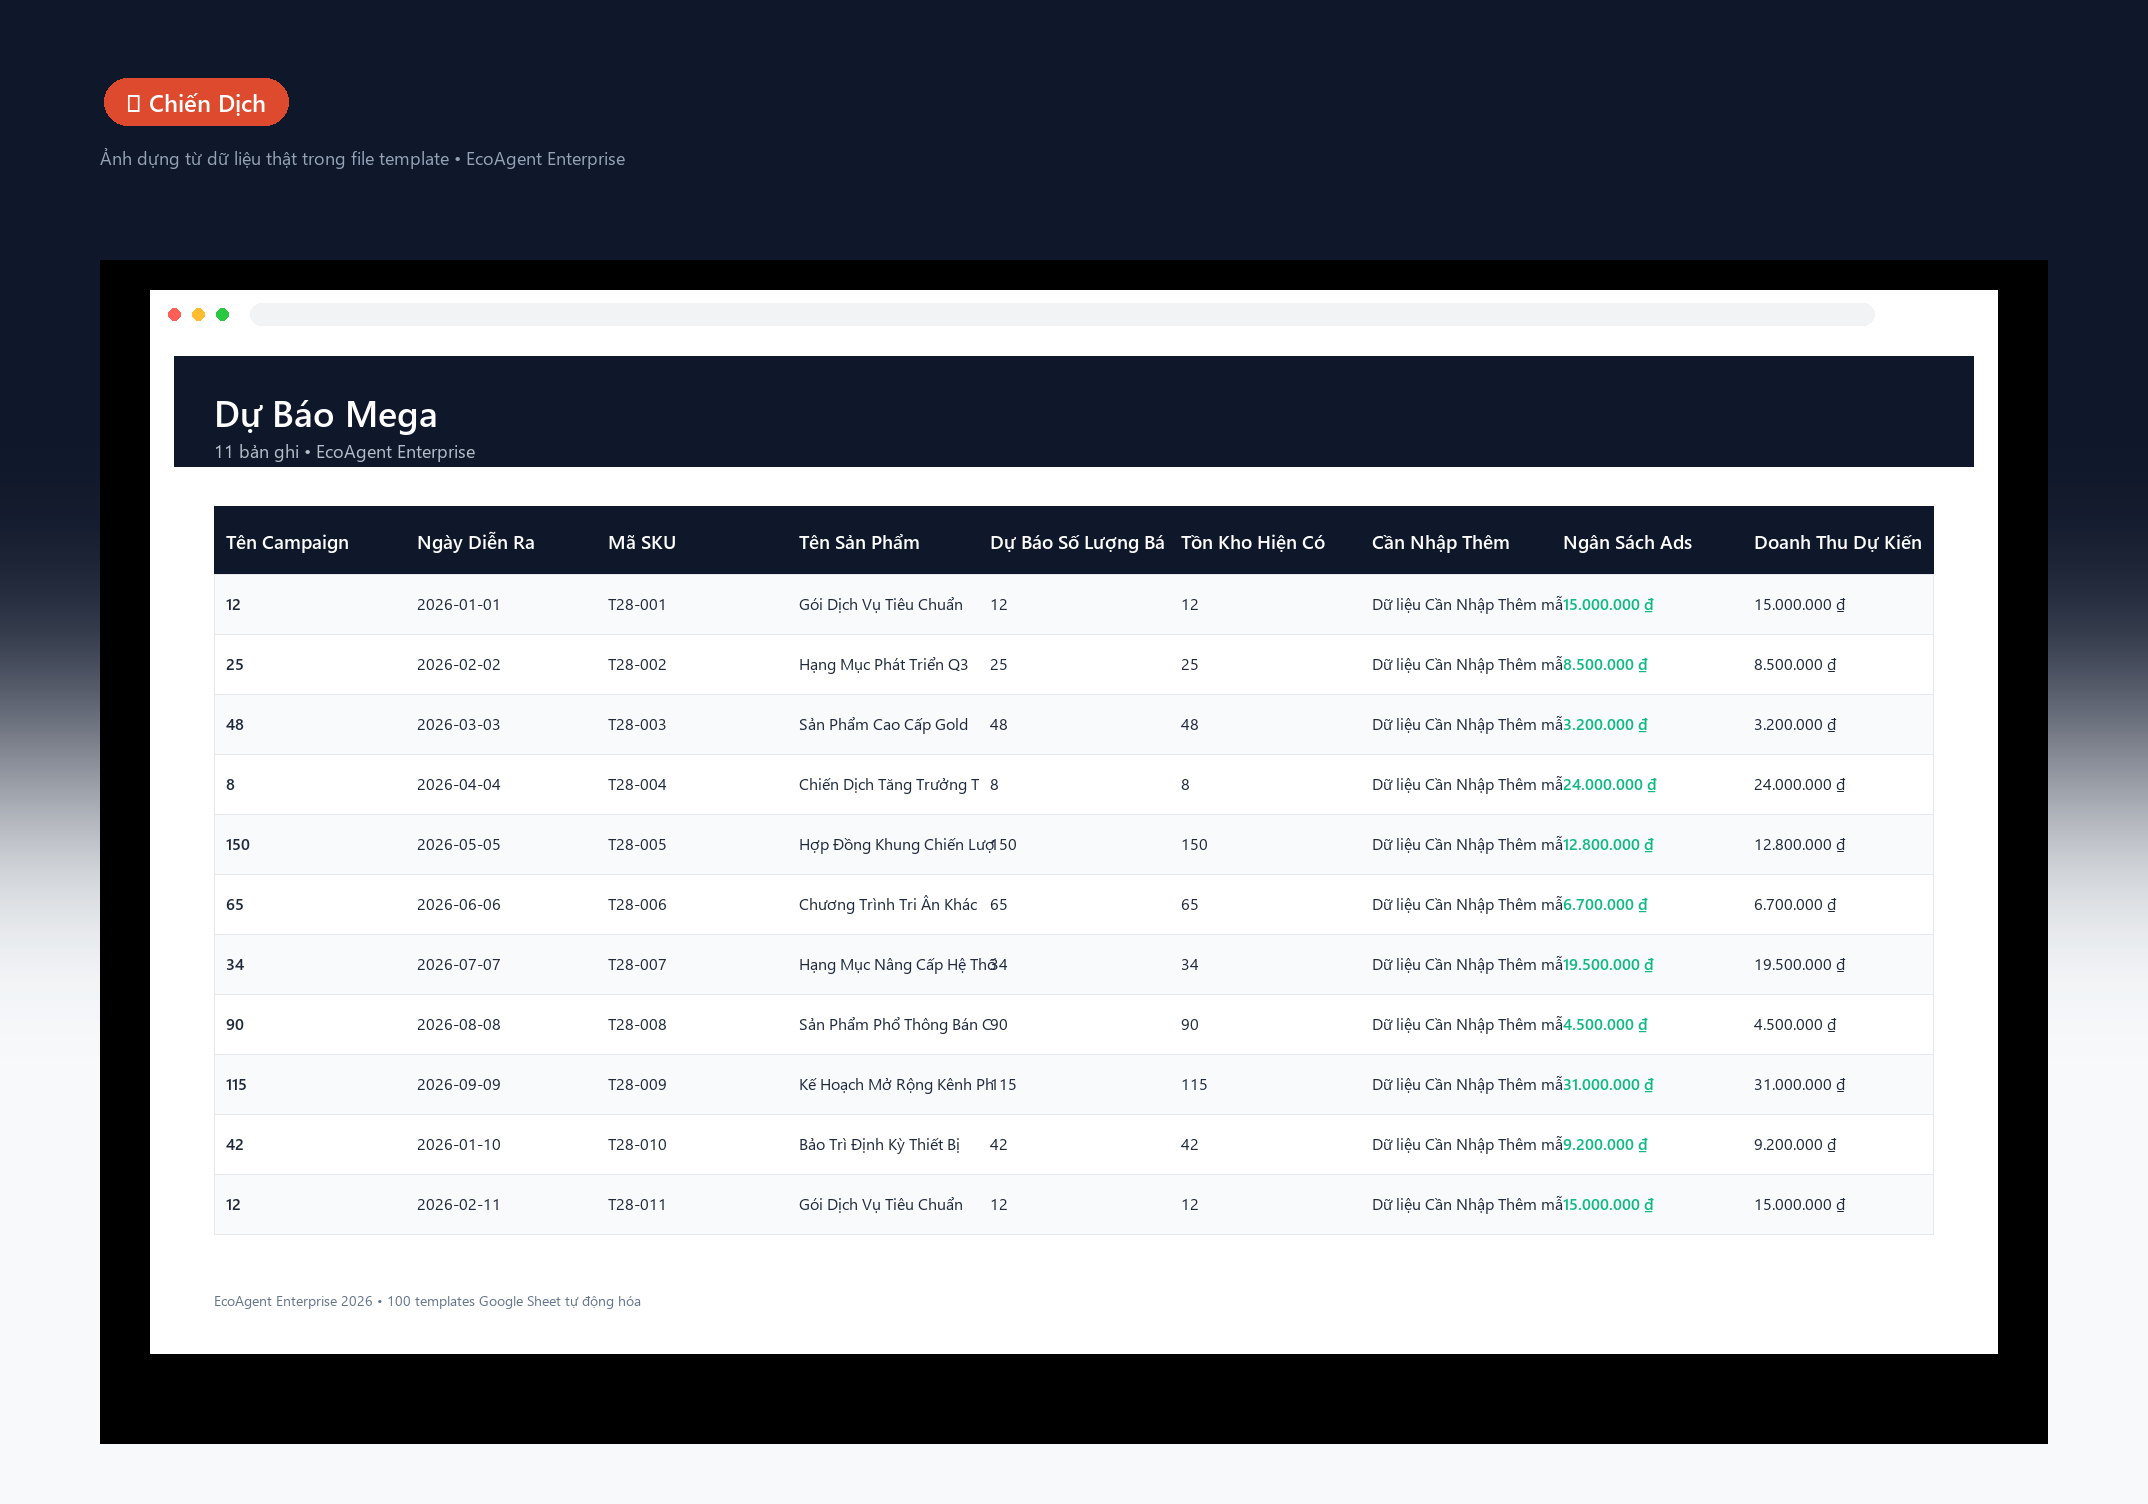Image resolution: width=2148 pixels, height=1504 pixels.
Task: Select the Cần Nhập Thêm column header
Action: coord(1441,542)
